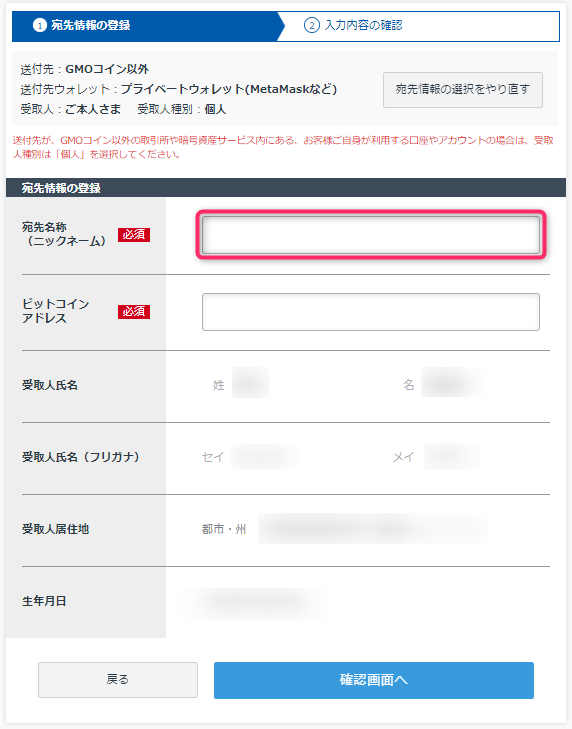Click the blurred メイ furigana value

coord(452,457)
